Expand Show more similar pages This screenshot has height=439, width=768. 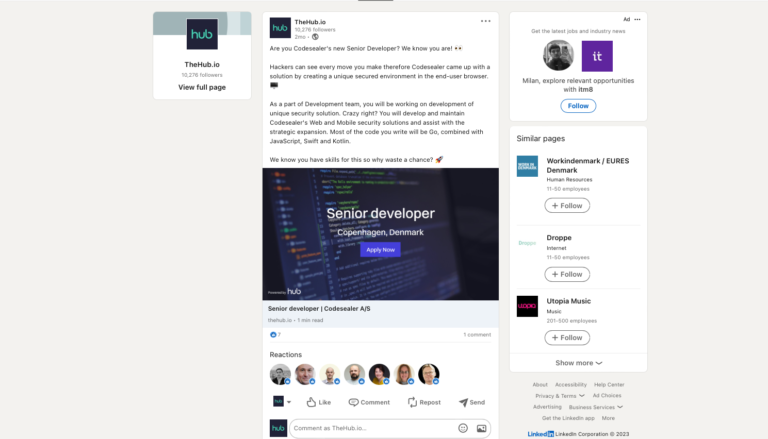(x=578, y=363)
